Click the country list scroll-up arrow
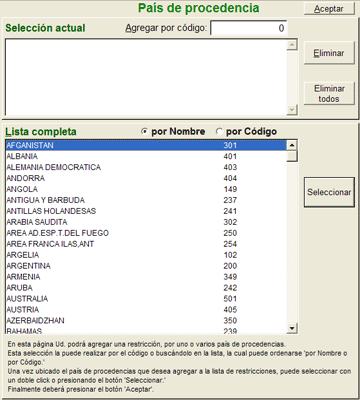The height and width of the screenshot is (400, 360). click(x=292, y=145)
